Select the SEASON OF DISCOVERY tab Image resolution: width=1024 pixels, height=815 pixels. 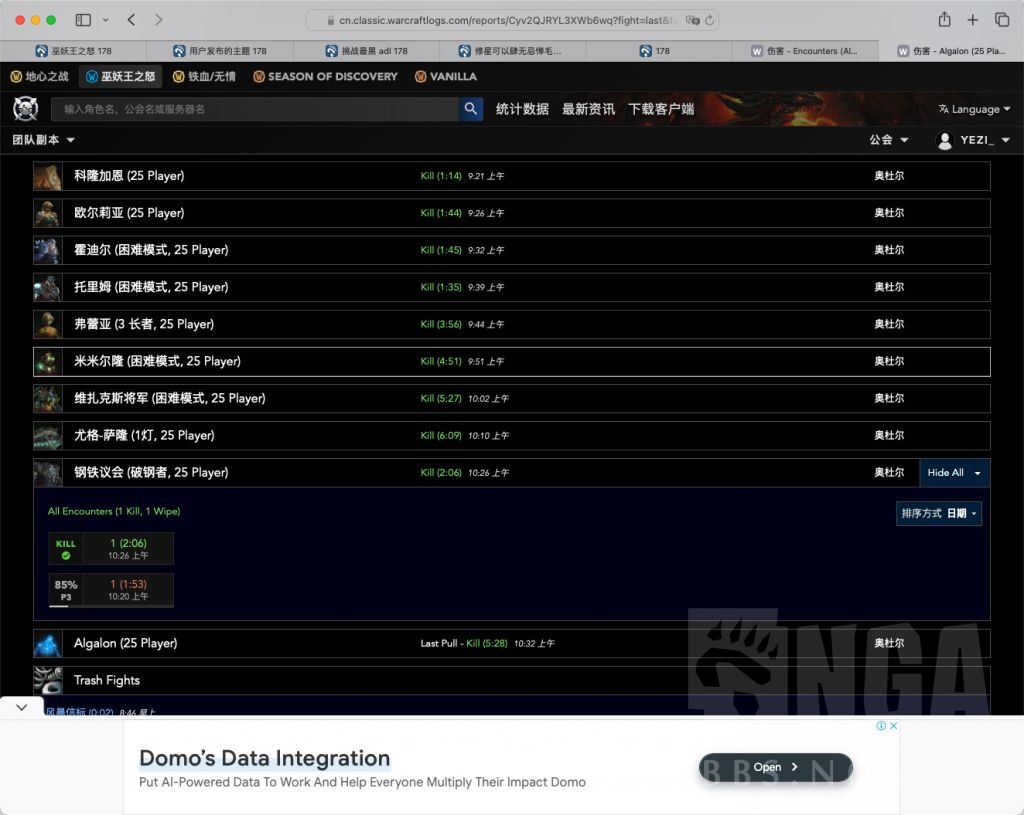pos(325,76)
